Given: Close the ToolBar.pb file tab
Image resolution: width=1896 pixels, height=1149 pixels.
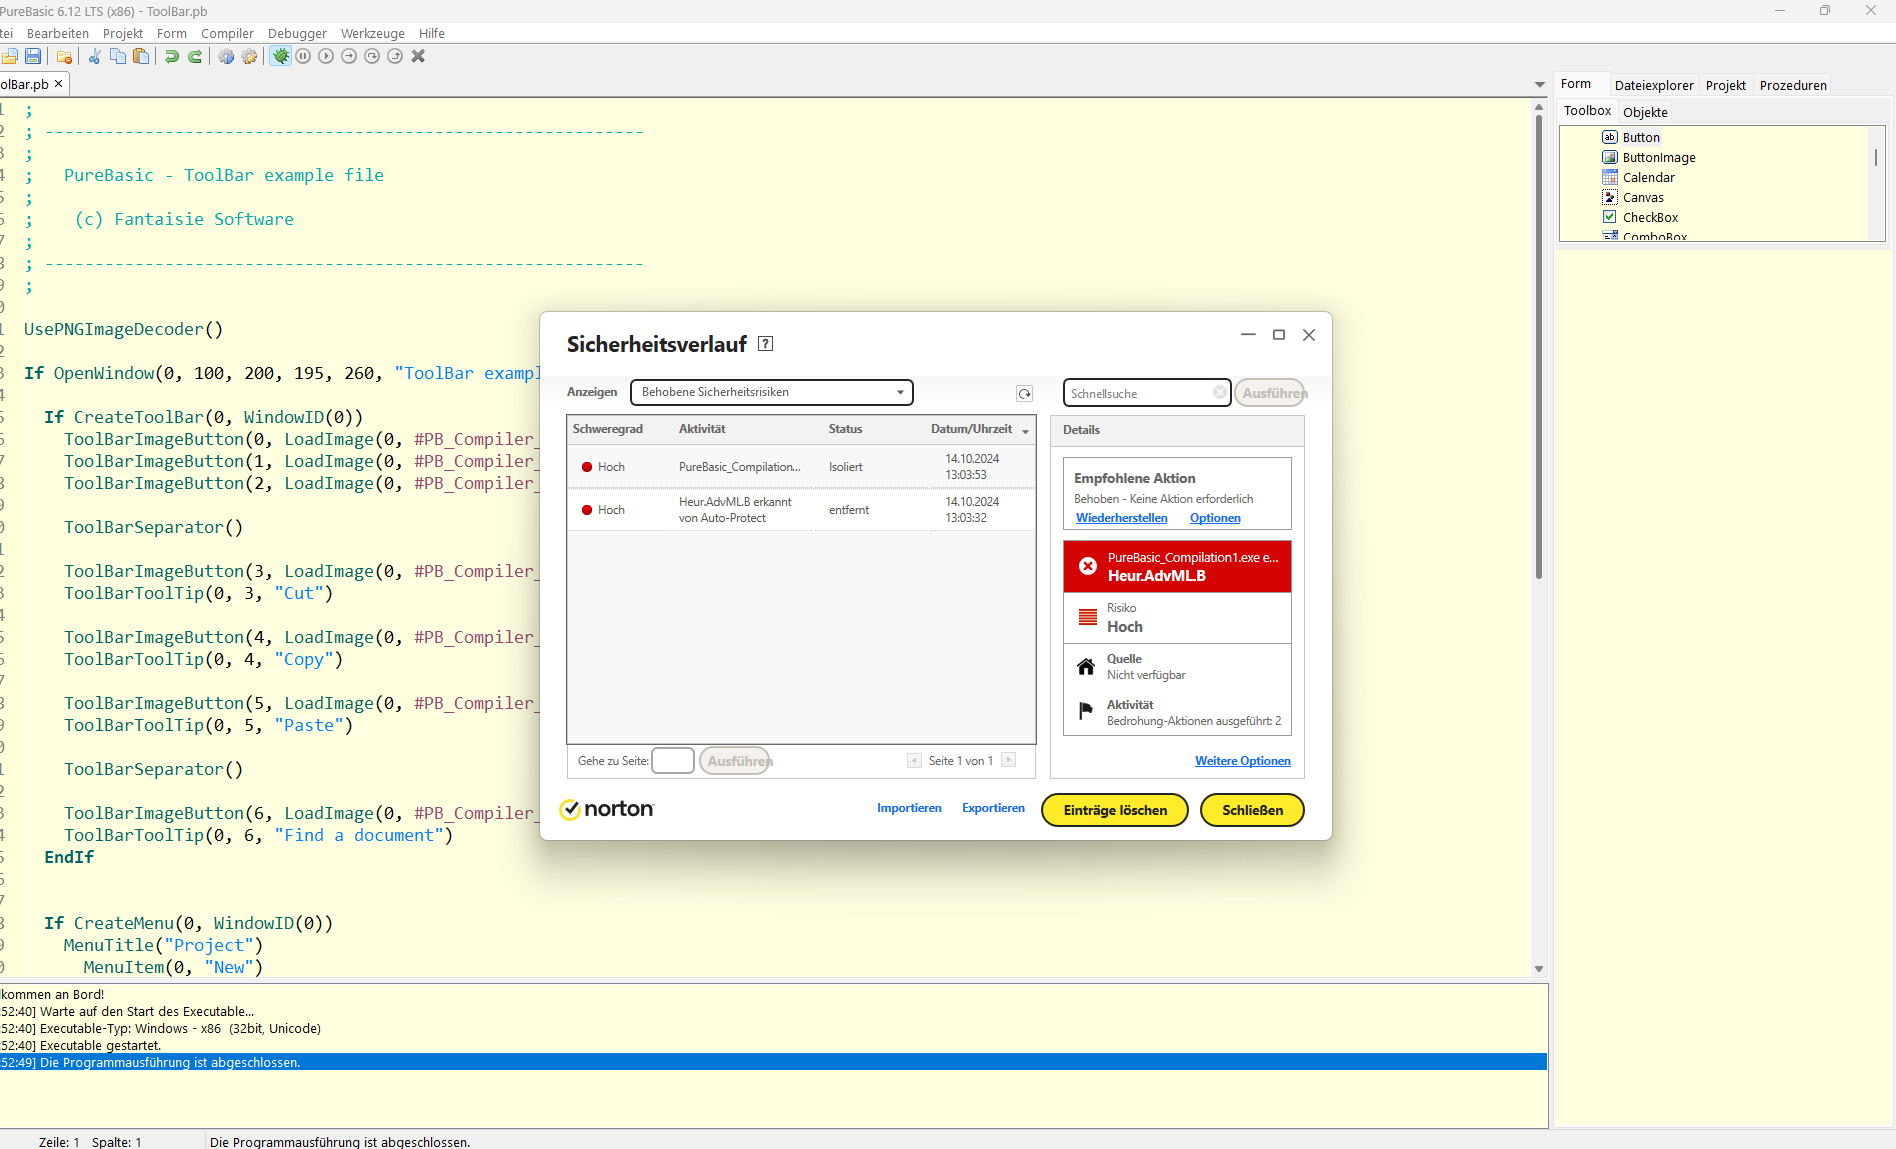Looking at the screenshot, I should (x=59, y=84).
